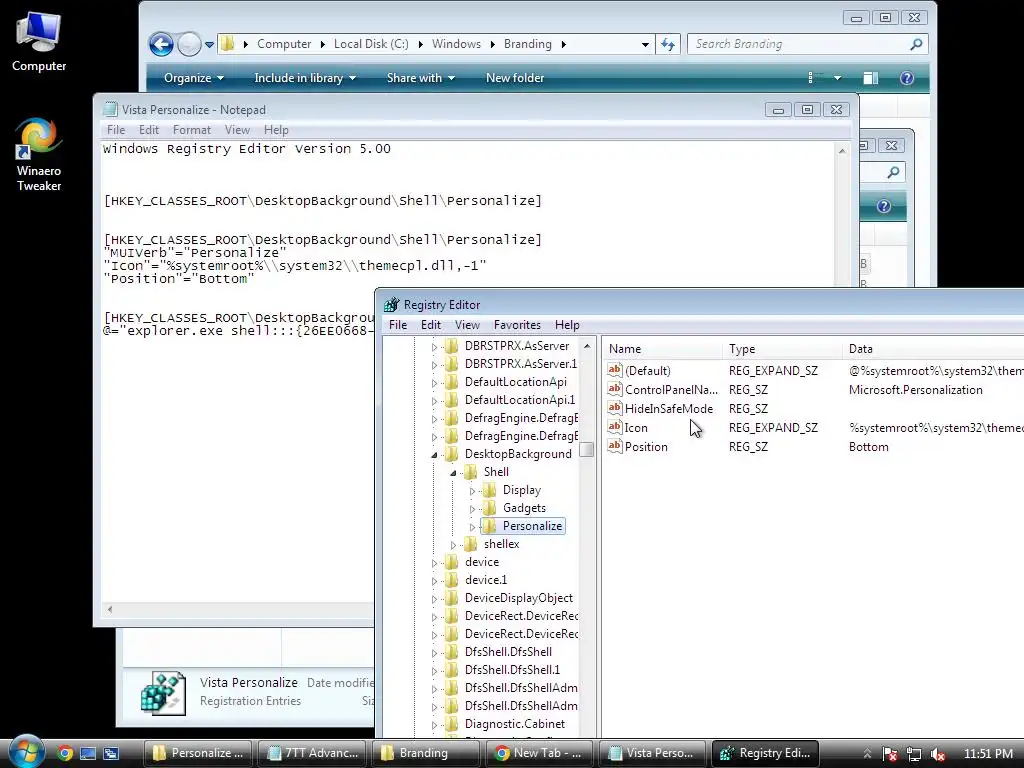1024x768 pixels.
Task: Click New folder in Explorer toolbar
Action: 515,78
